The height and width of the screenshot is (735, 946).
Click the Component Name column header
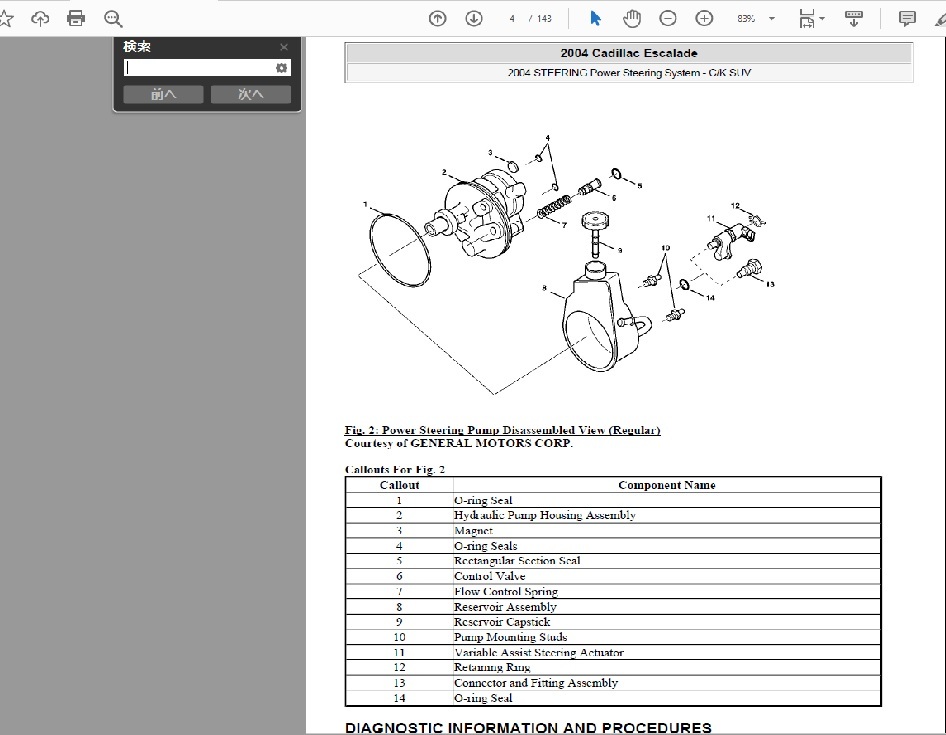667,485
